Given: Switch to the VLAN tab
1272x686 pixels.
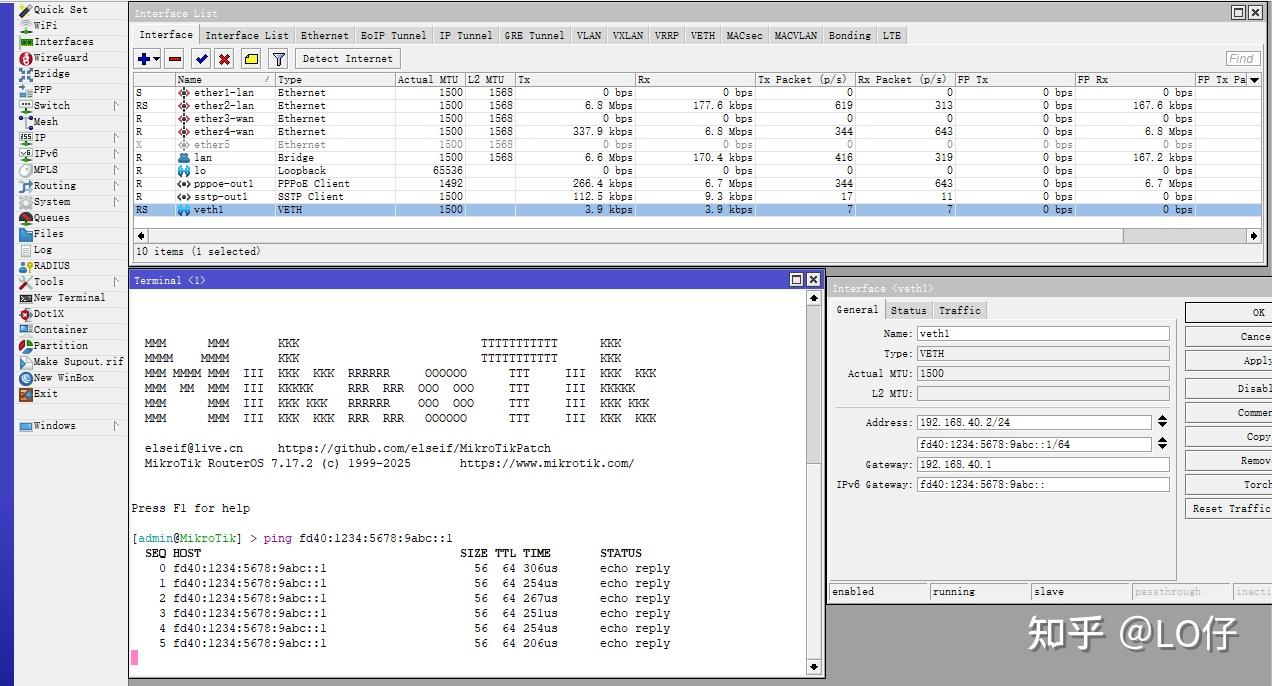Looking at the screenshot, I should [588, 35].
